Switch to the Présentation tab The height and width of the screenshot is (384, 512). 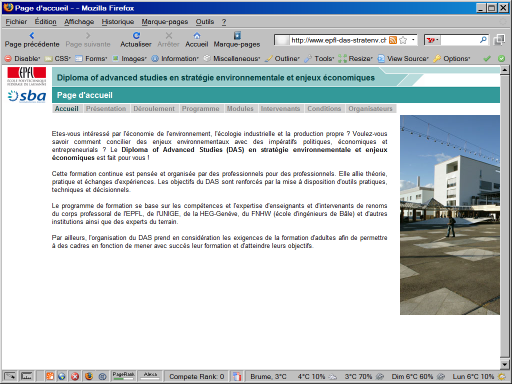point(106,109)
